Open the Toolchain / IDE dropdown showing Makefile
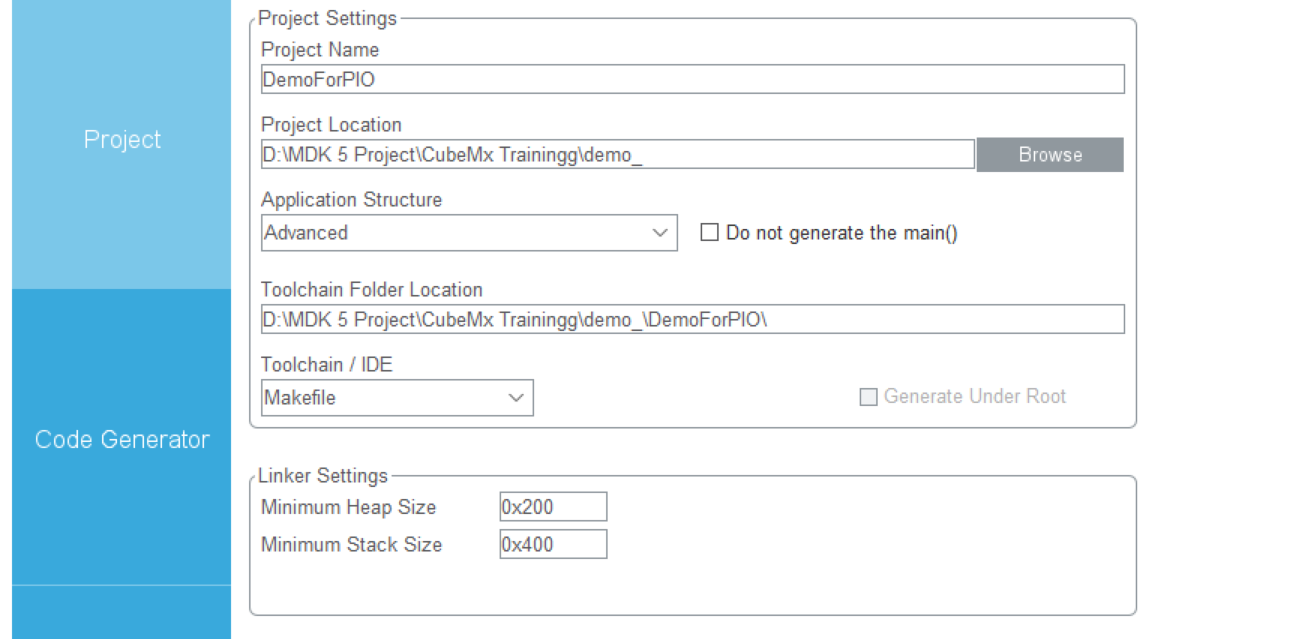The width and height of the screenshot is (1292, 639). (397, 398)
